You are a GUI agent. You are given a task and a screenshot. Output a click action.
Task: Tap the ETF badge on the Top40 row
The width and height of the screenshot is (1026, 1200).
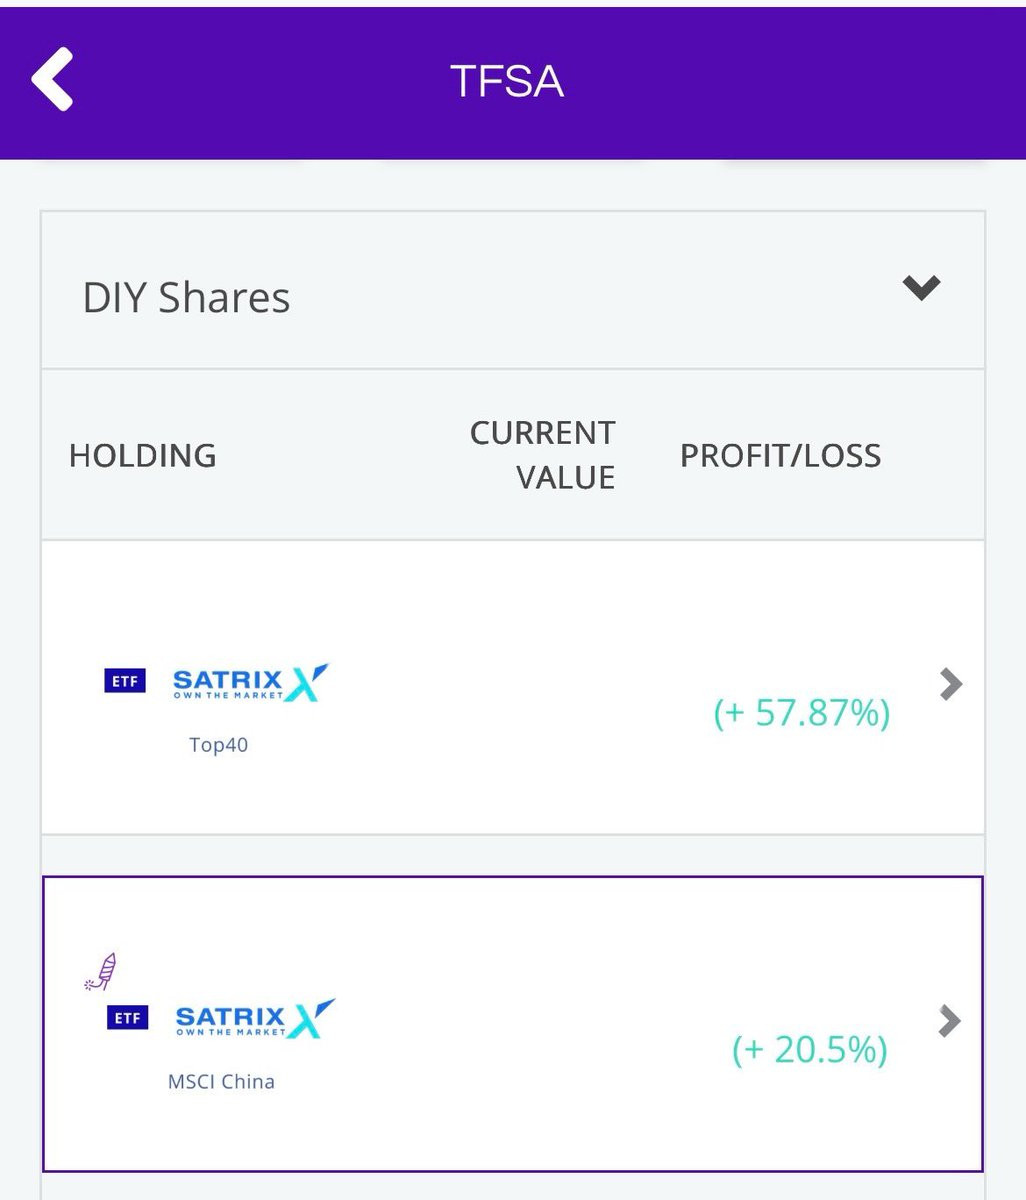tap(125, 682)
